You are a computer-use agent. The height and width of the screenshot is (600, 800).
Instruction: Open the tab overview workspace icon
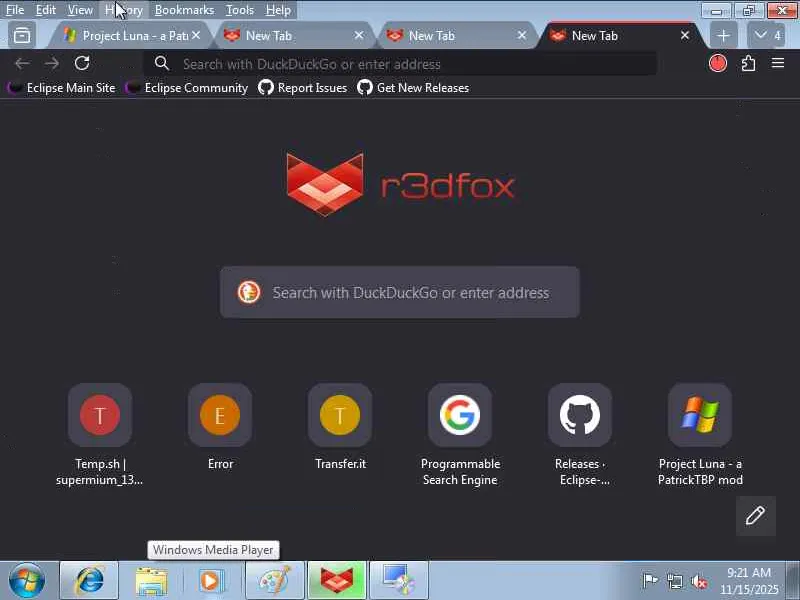[22, 36]
